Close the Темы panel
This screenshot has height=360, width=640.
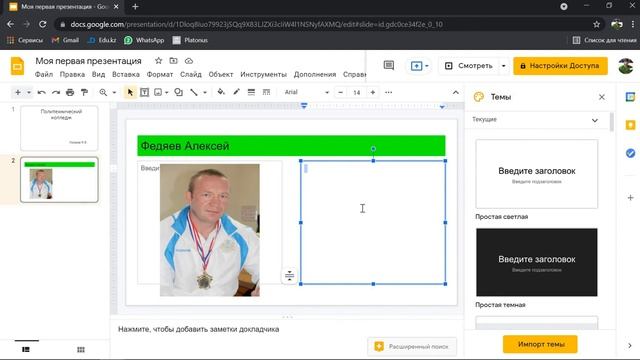pyautogui.click(x=602, y=97)
